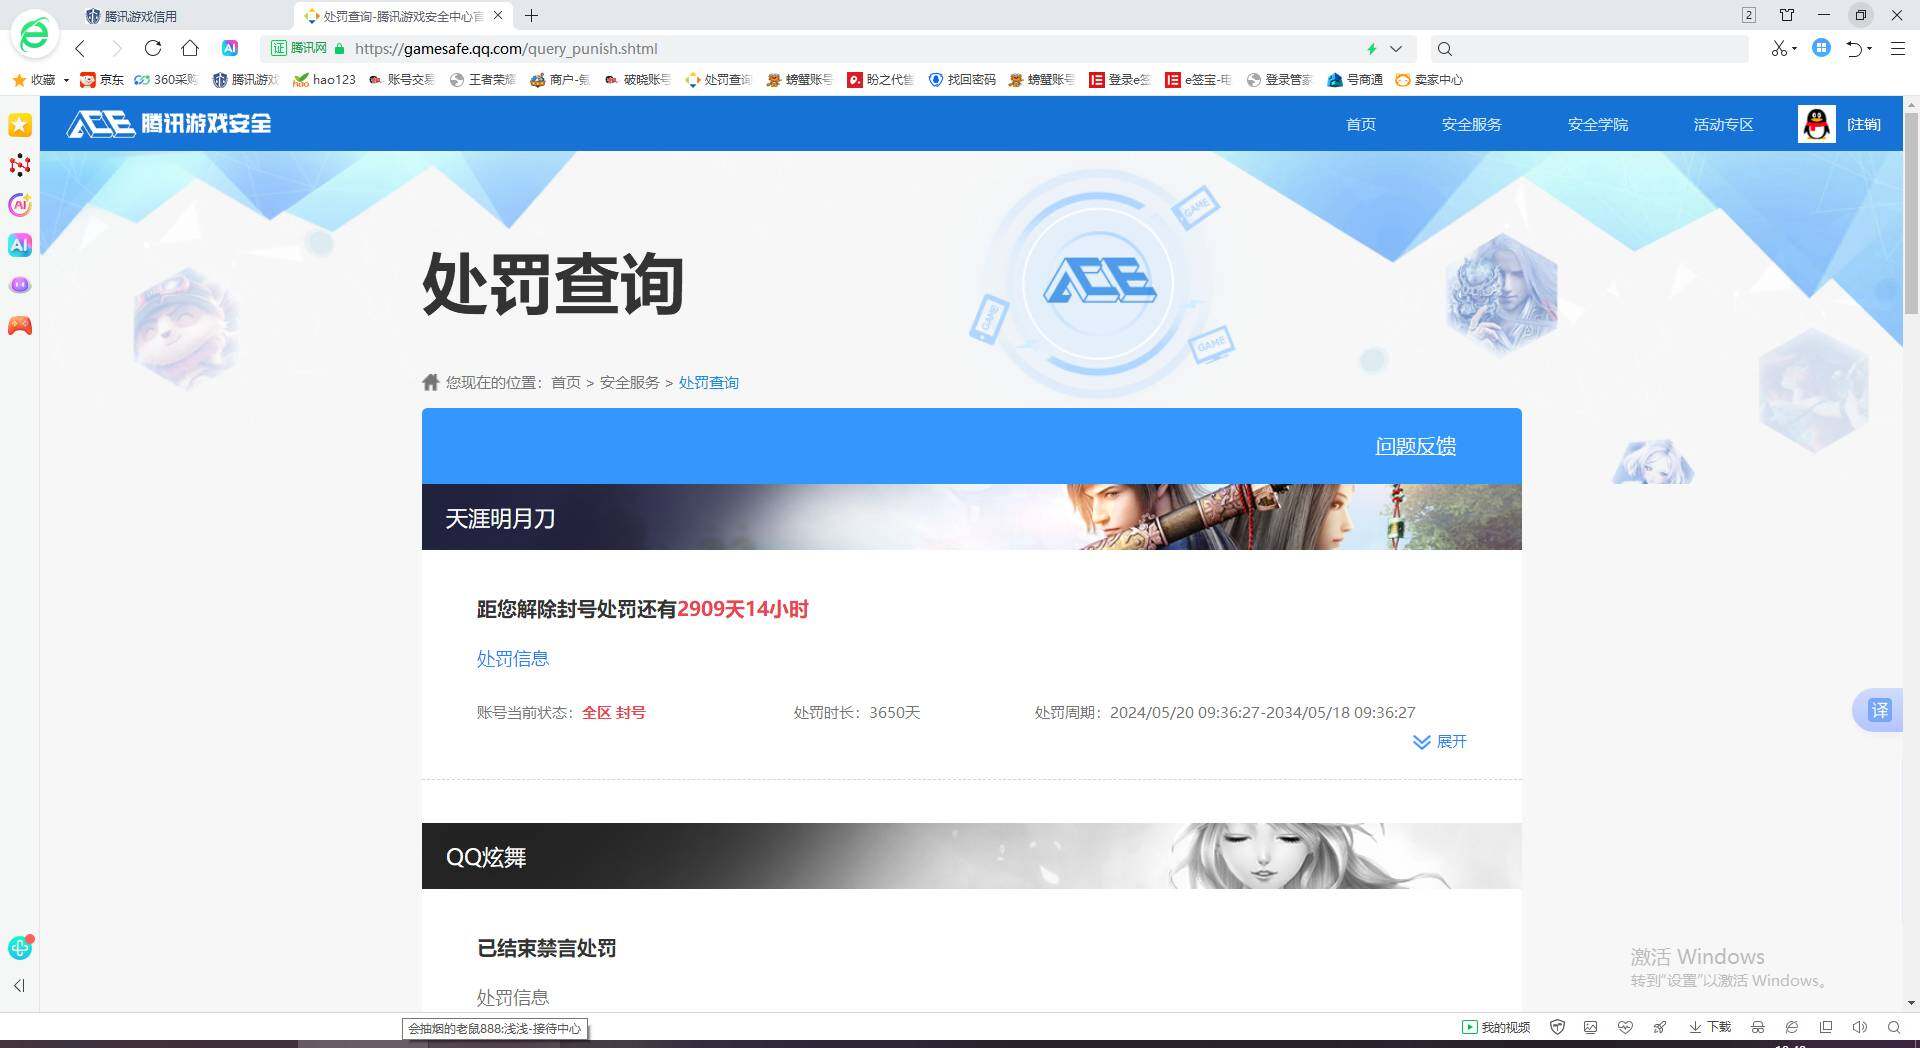
Task: Click the browser forward arrow
Action: click(116, 48)
